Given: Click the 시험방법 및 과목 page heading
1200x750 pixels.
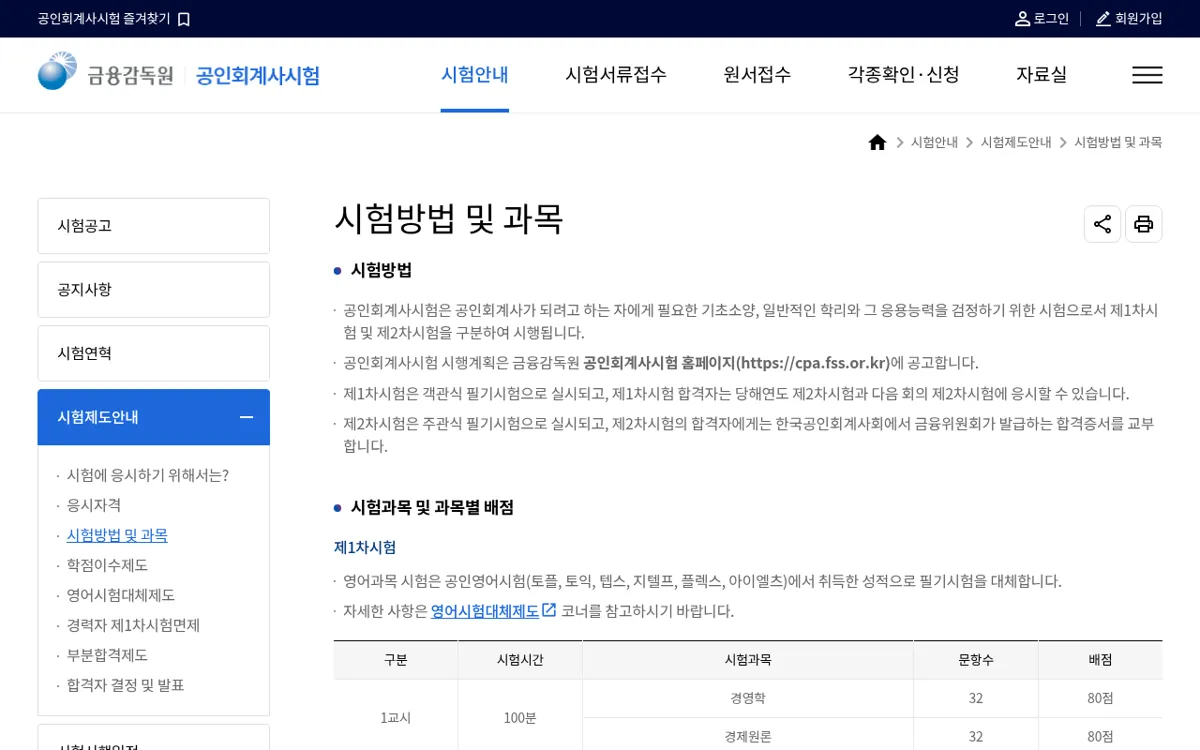Looking at the screenshot, I should pyautogui.click(x=449, y=219).
